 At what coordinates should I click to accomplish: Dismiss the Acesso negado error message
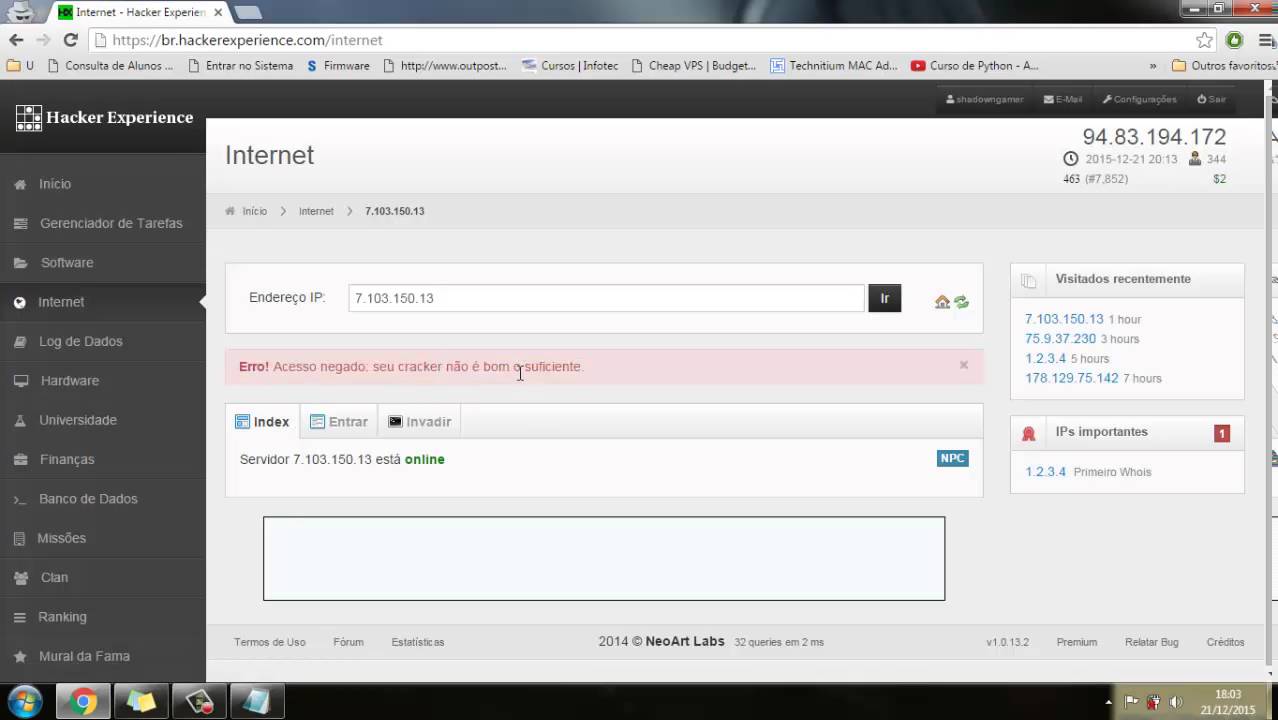(x=964, y=365)
